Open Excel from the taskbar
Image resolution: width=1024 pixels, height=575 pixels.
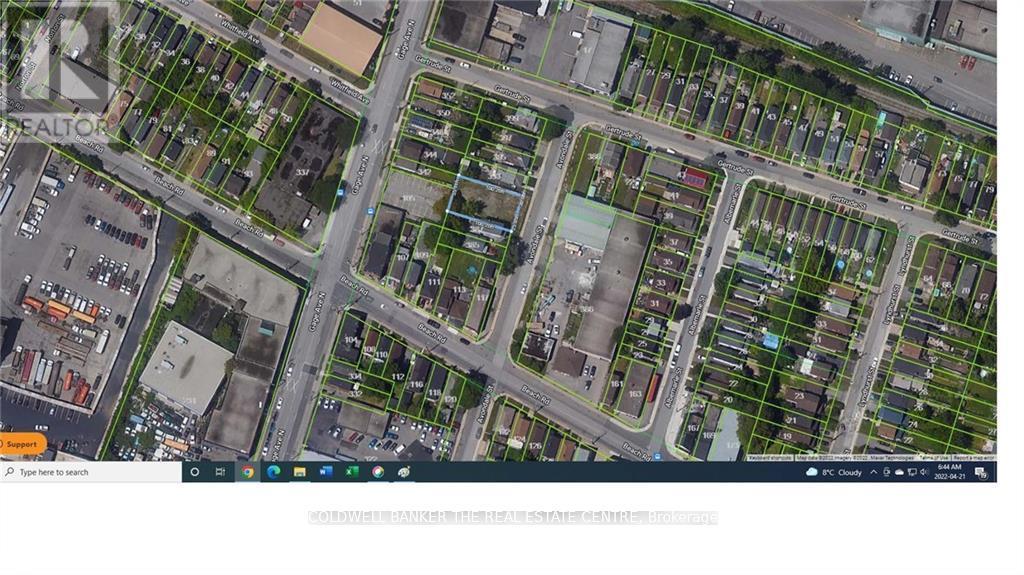352,472
